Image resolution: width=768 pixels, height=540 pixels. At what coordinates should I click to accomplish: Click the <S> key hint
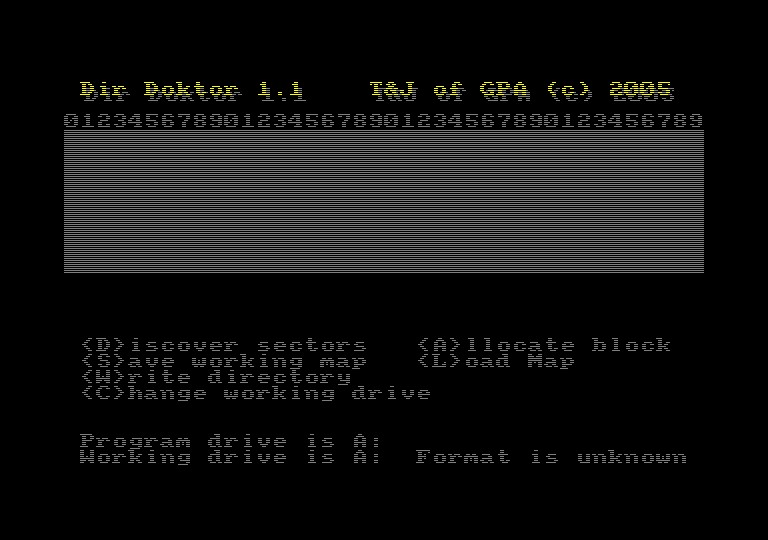tap(104, 362)
